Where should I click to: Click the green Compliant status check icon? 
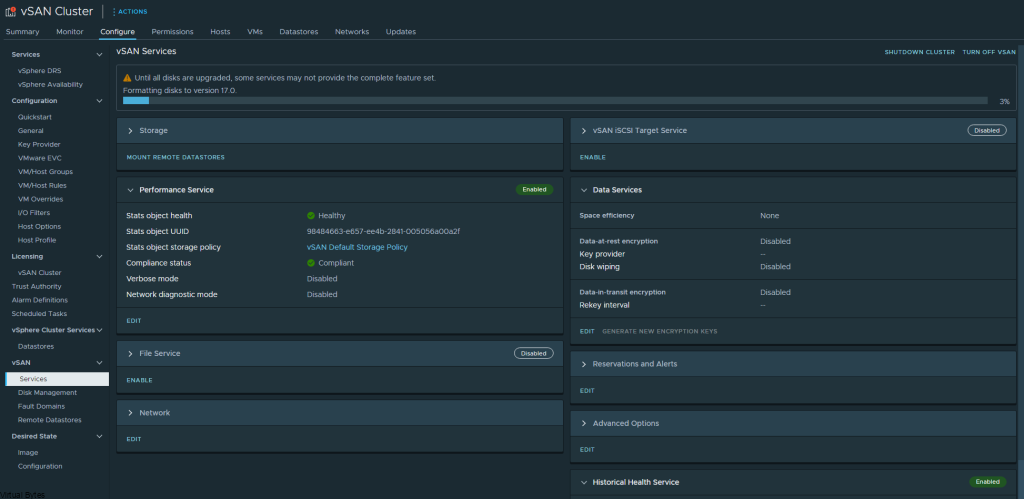point(311,263)
